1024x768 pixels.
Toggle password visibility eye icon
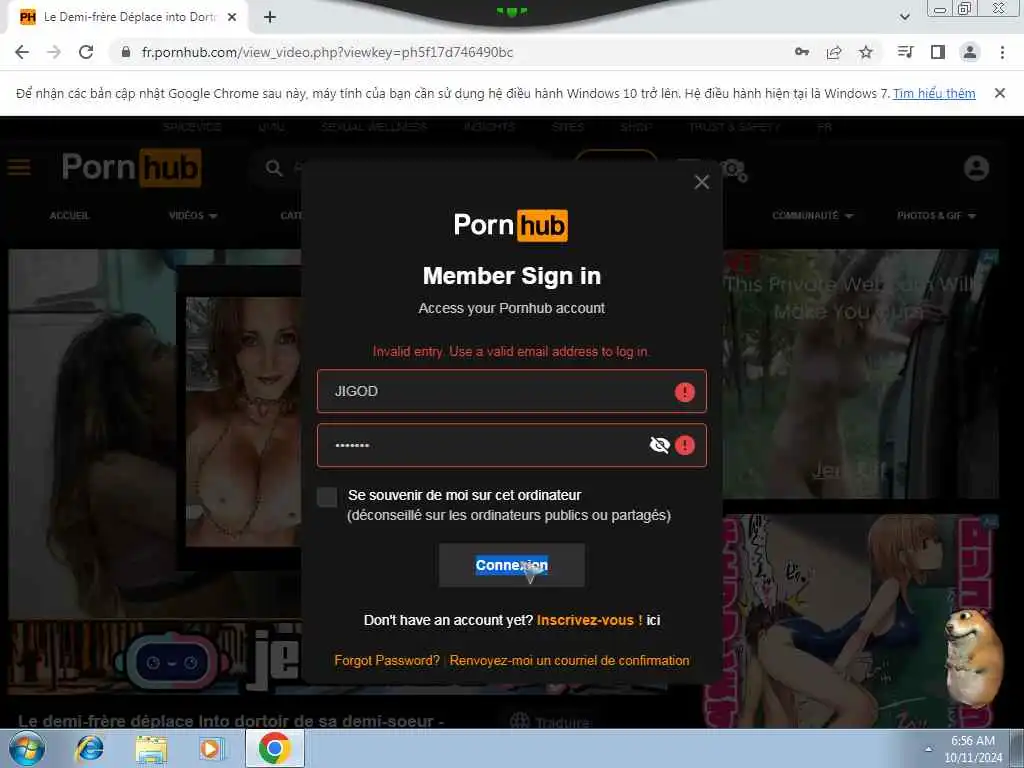pos(660,445)
